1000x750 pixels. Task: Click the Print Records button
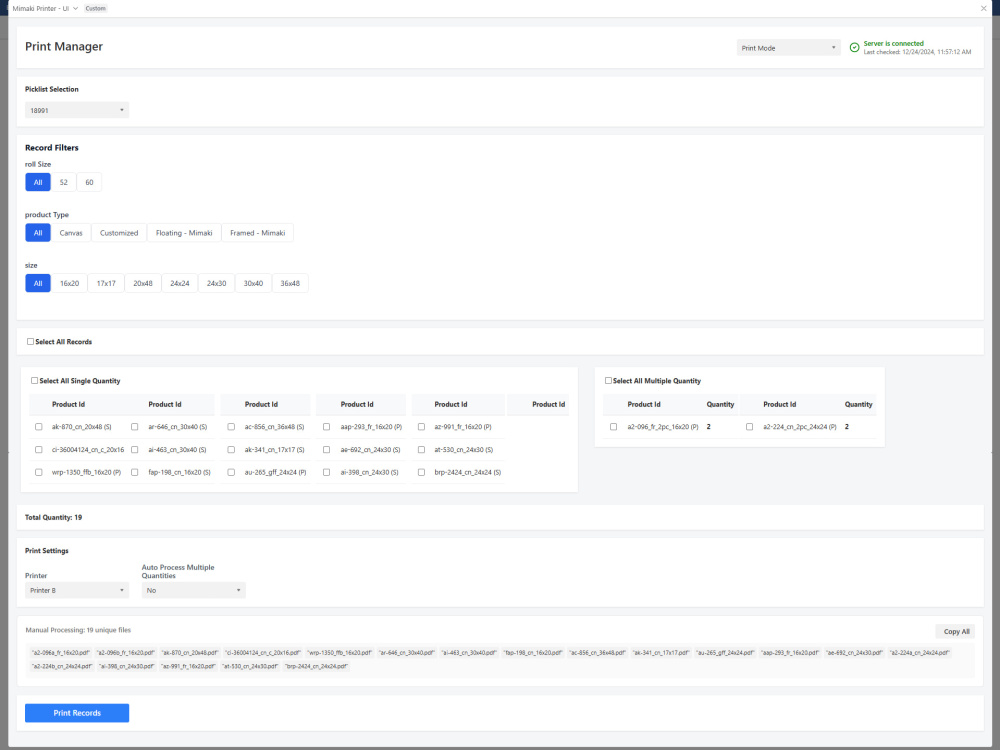pos(77,713)
